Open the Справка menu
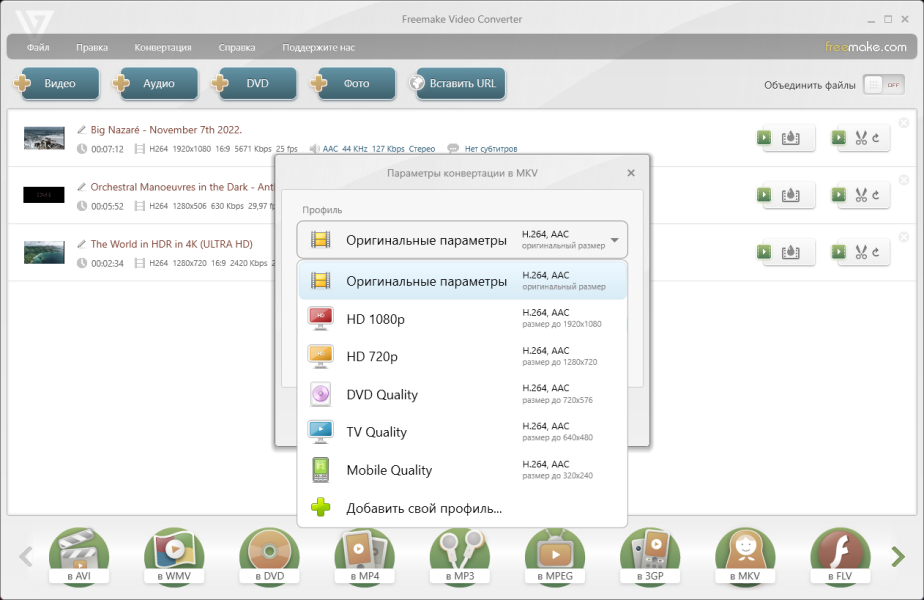 point(236,47)
